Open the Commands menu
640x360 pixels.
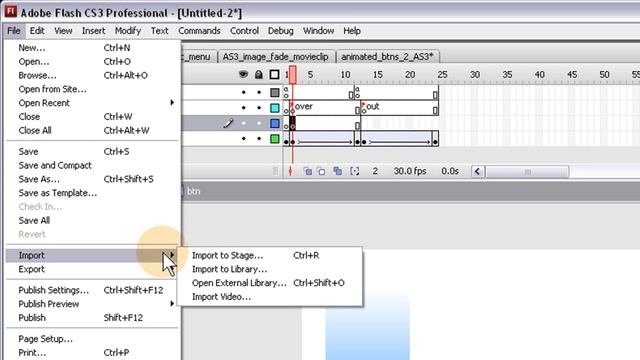click(x=199, y=31)
